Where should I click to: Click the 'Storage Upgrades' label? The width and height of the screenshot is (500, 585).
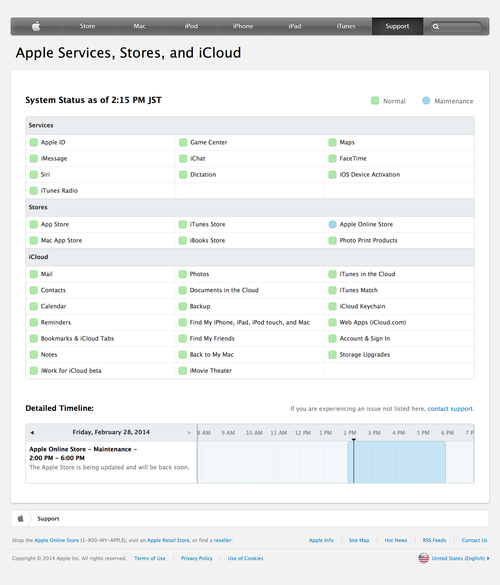tap(365, 354)
